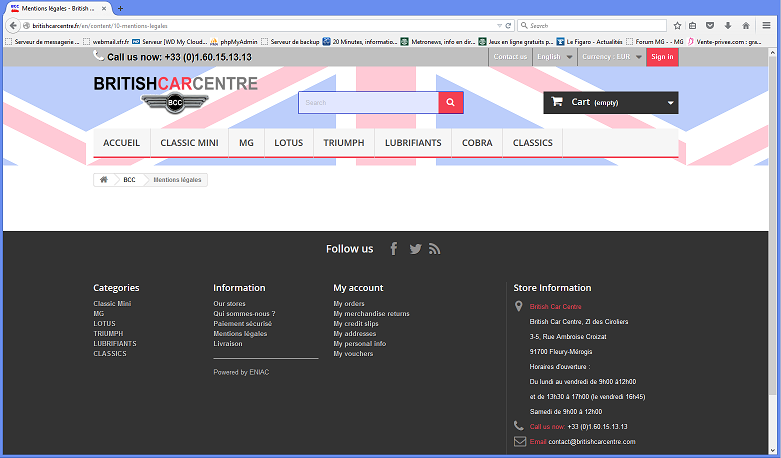Open Livraison footer link
Viewport: 781px width, 458px height.
228,344
